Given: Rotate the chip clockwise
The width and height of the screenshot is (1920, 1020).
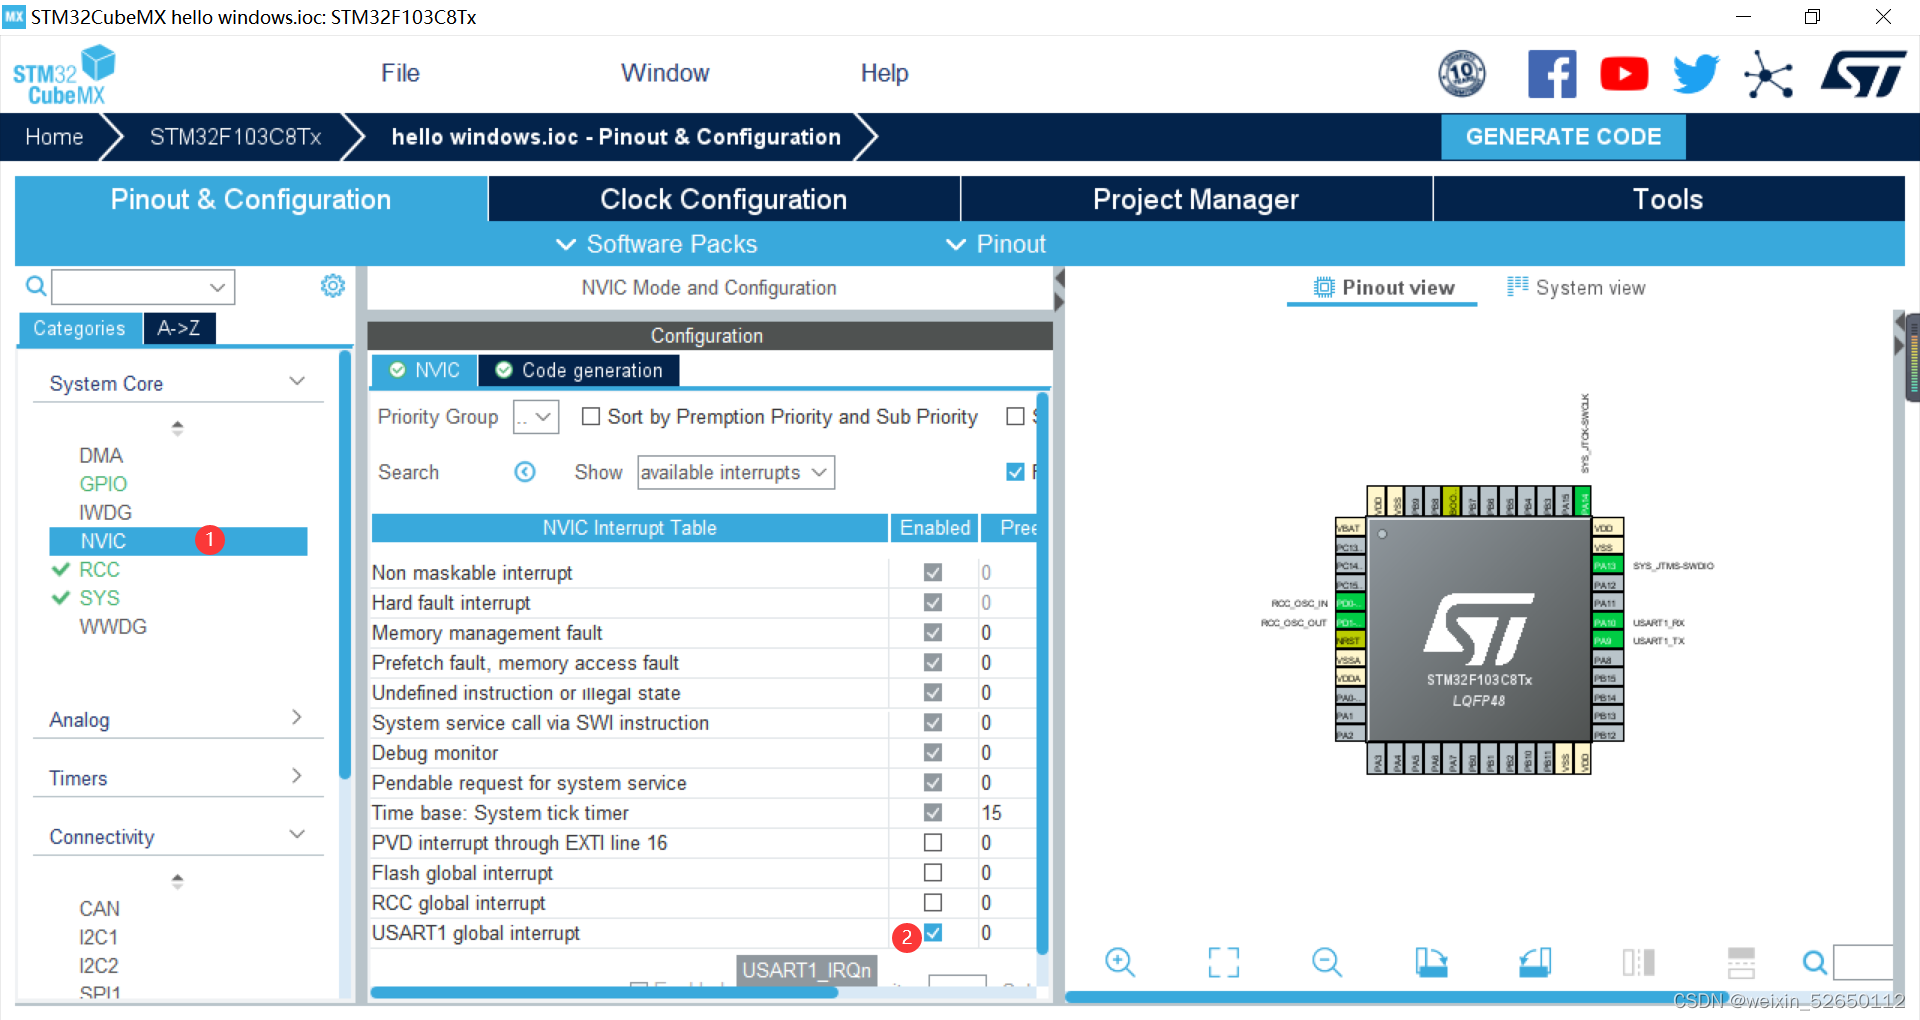Looking at the screenshot, I should pyautogui.click(x=1431, y=962).
